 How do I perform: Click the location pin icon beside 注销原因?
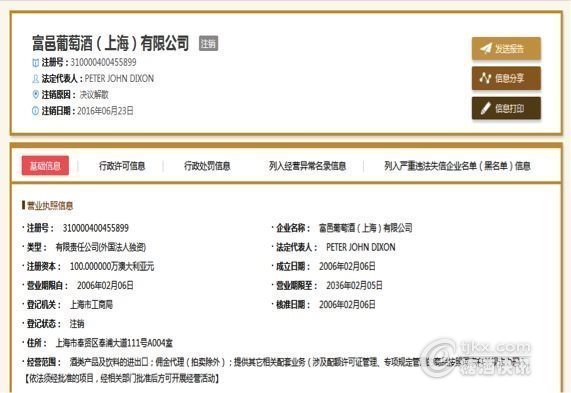35,95
